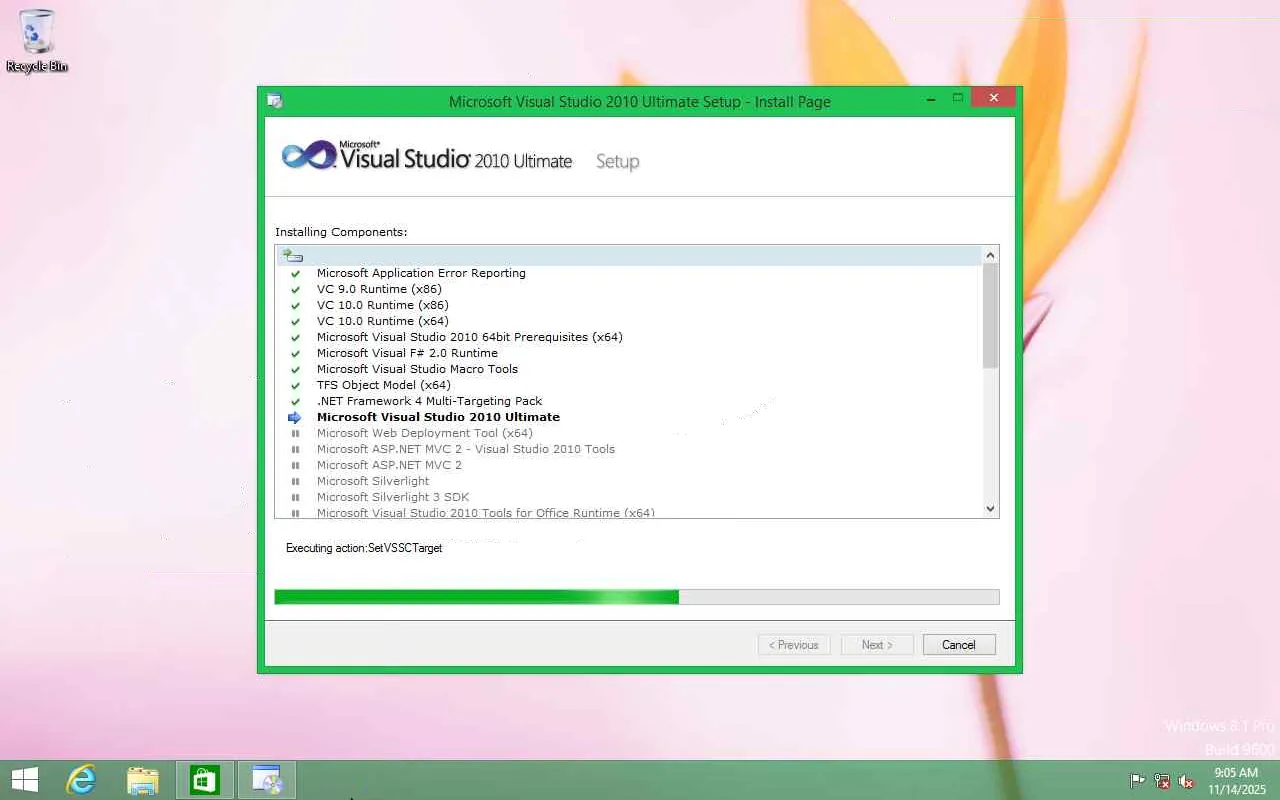Viewport: 1280px width, 800px height.
Task: Click the setup window title bar icon
Action: [x=275, y=100]
